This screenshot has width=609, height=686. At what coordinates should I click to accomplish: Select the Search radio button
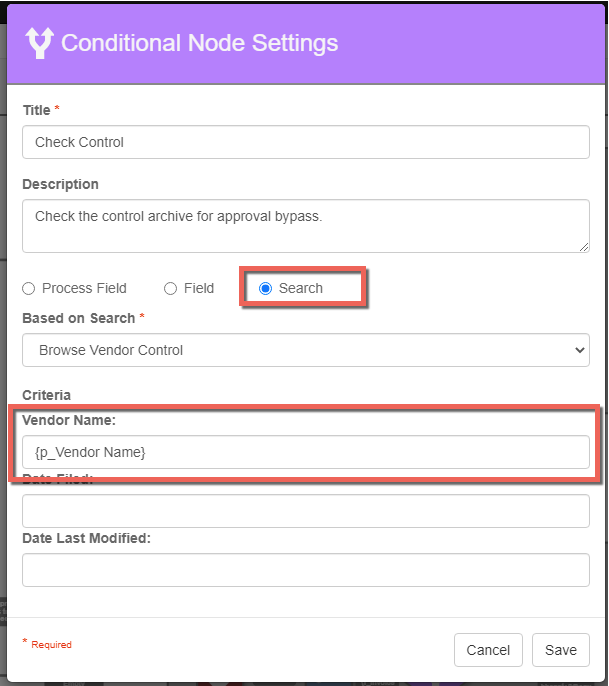click(265, 288)
